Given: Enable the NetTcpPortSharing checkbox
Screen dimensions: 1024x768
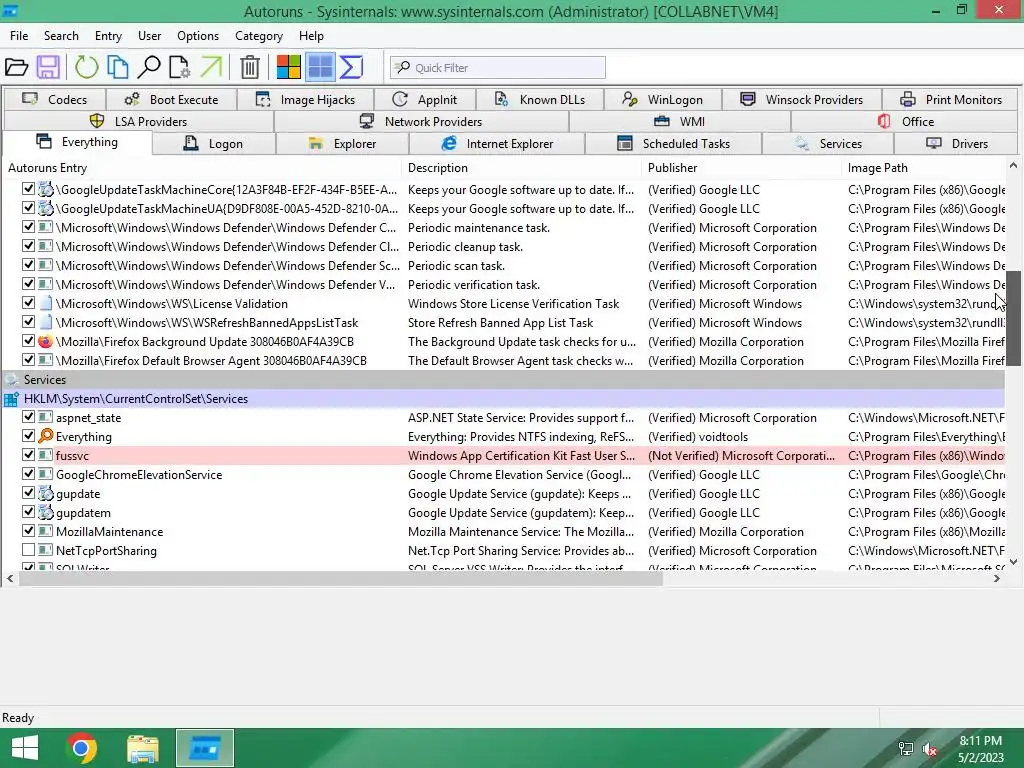Looking at the screenshot, I should 28,550.
